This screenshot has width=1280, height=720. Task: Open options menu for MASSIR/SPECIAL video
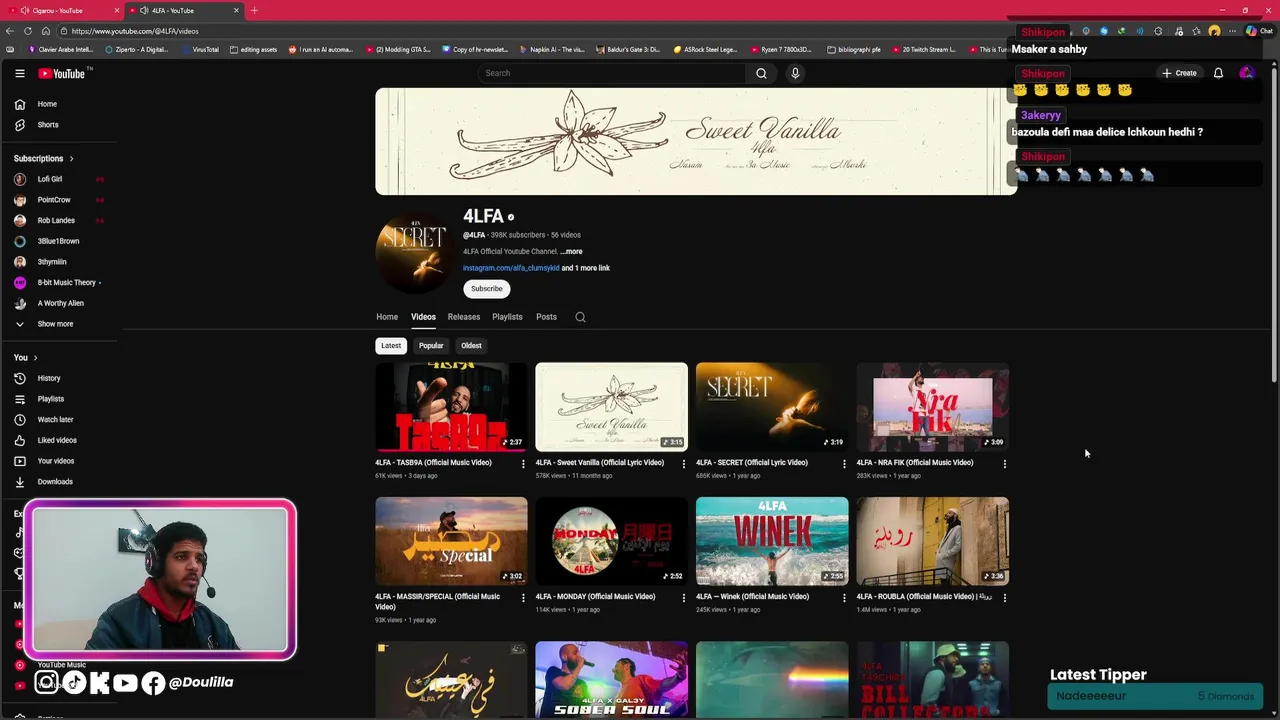tap(523, 597)
